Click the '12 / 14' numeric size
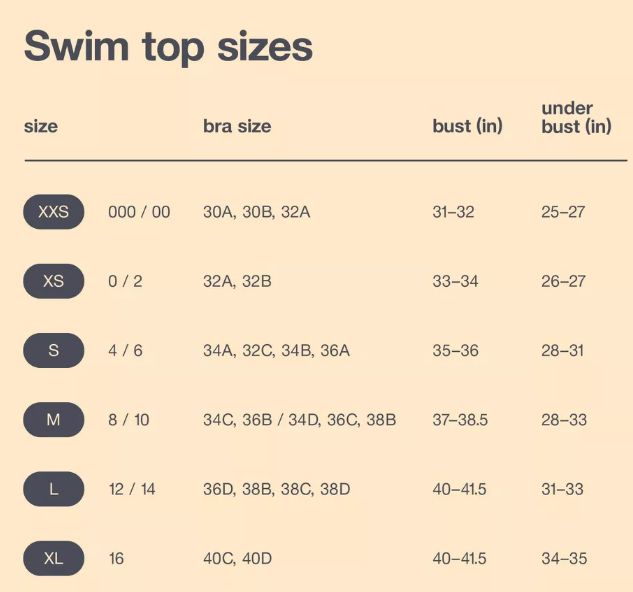 132,489
